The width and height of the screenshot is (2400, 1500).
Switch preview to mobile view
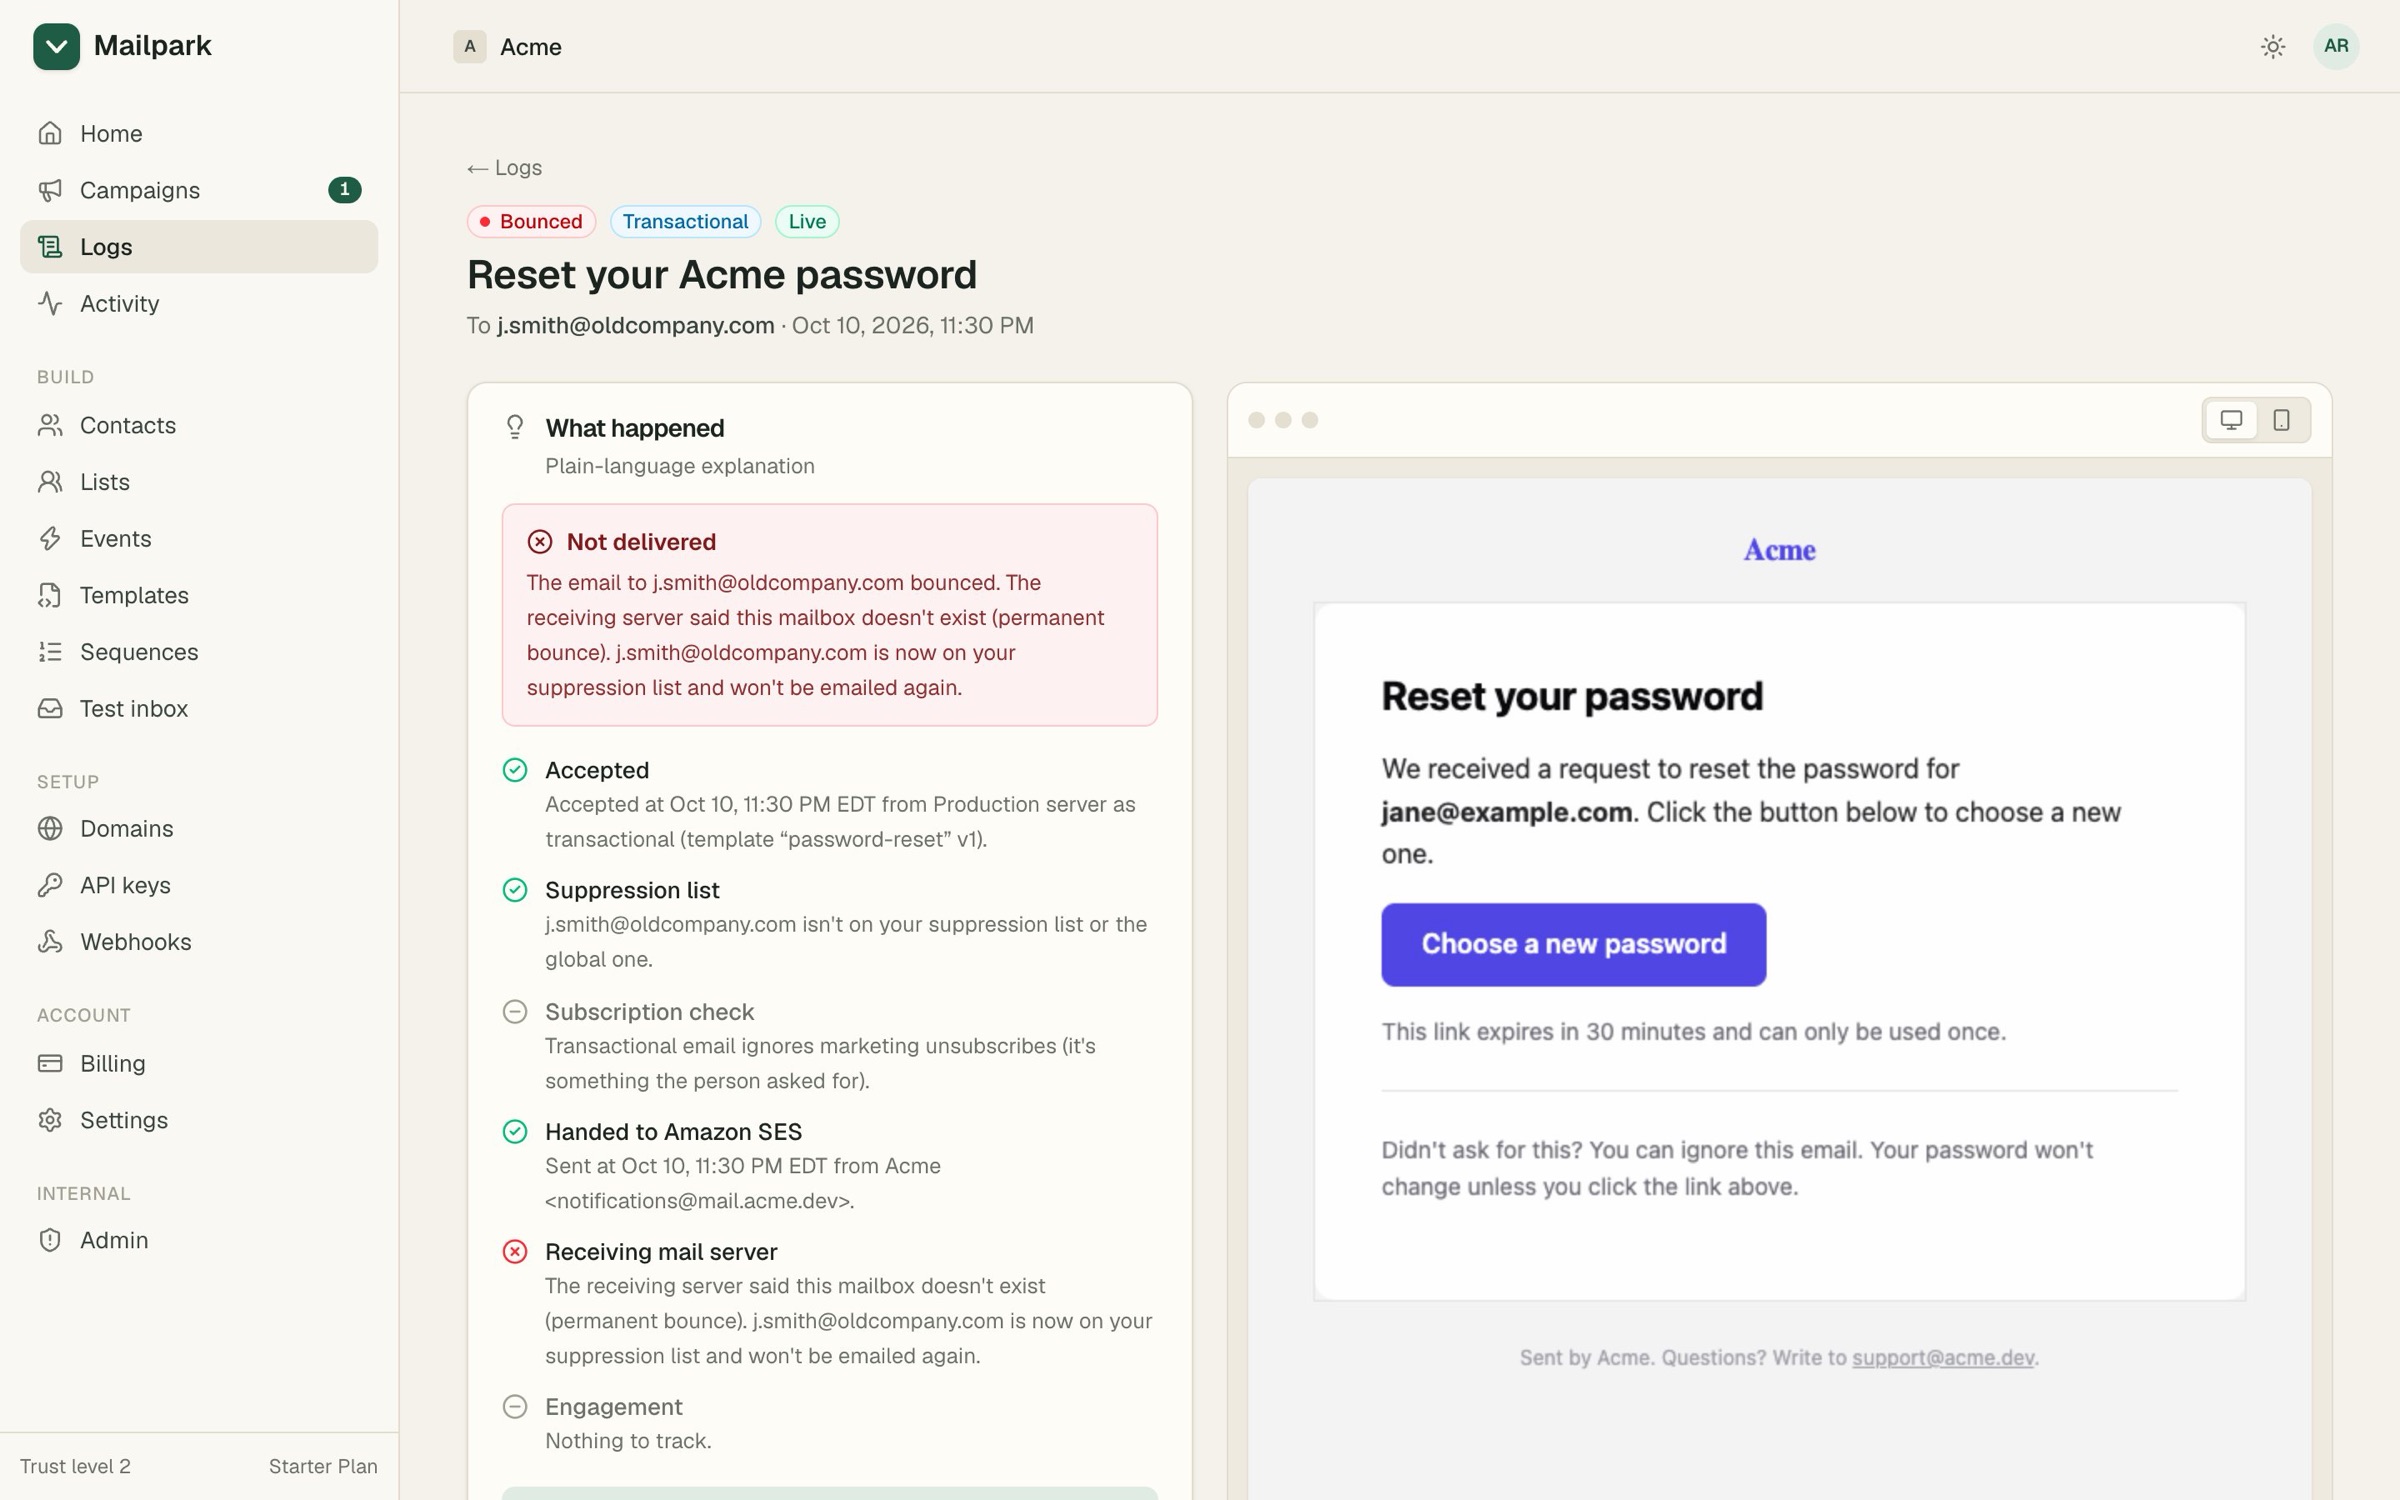pyautogui.click(x=2282, y=420)
